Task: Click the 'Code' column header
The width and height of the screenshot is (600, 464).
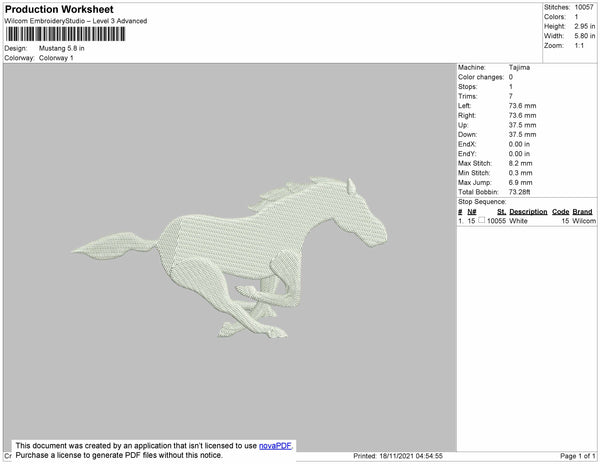Action: [x=561, y=212]
